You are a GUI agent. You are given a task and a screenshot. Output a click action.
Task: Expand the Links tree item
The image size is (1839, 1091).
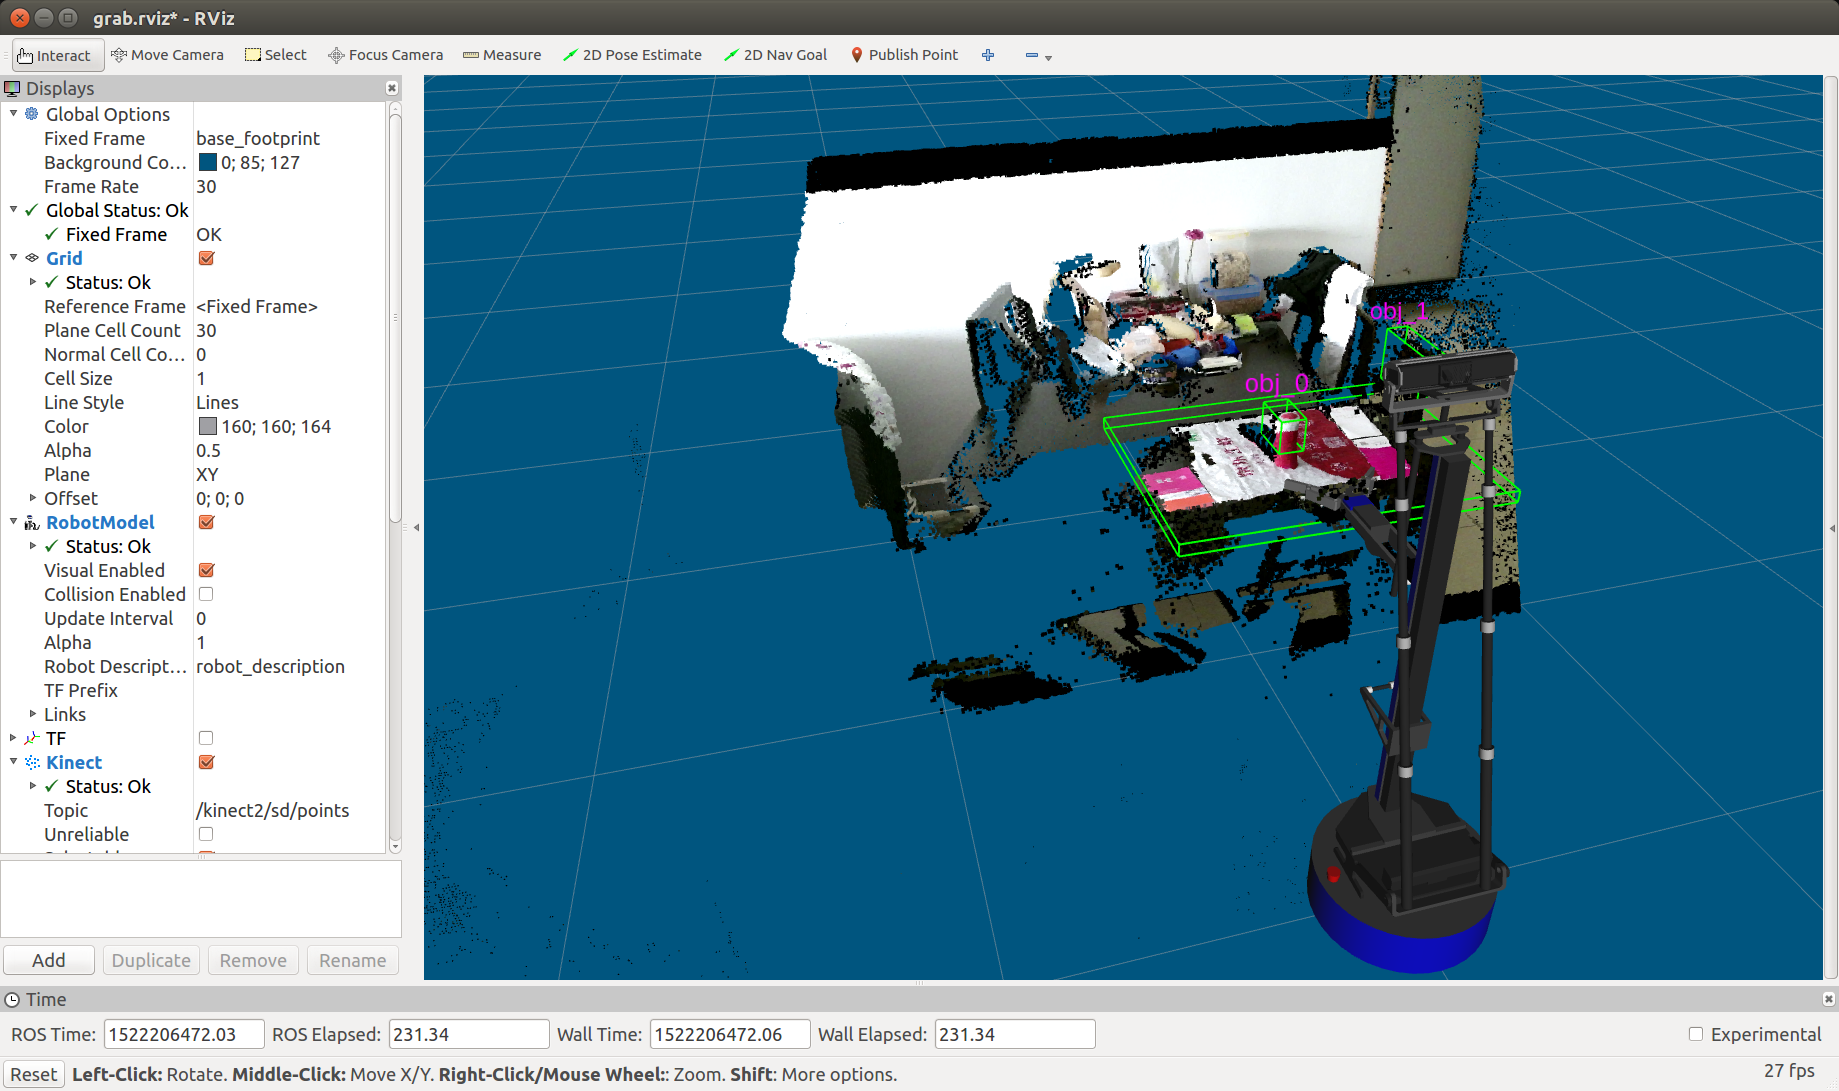[33, 714]
